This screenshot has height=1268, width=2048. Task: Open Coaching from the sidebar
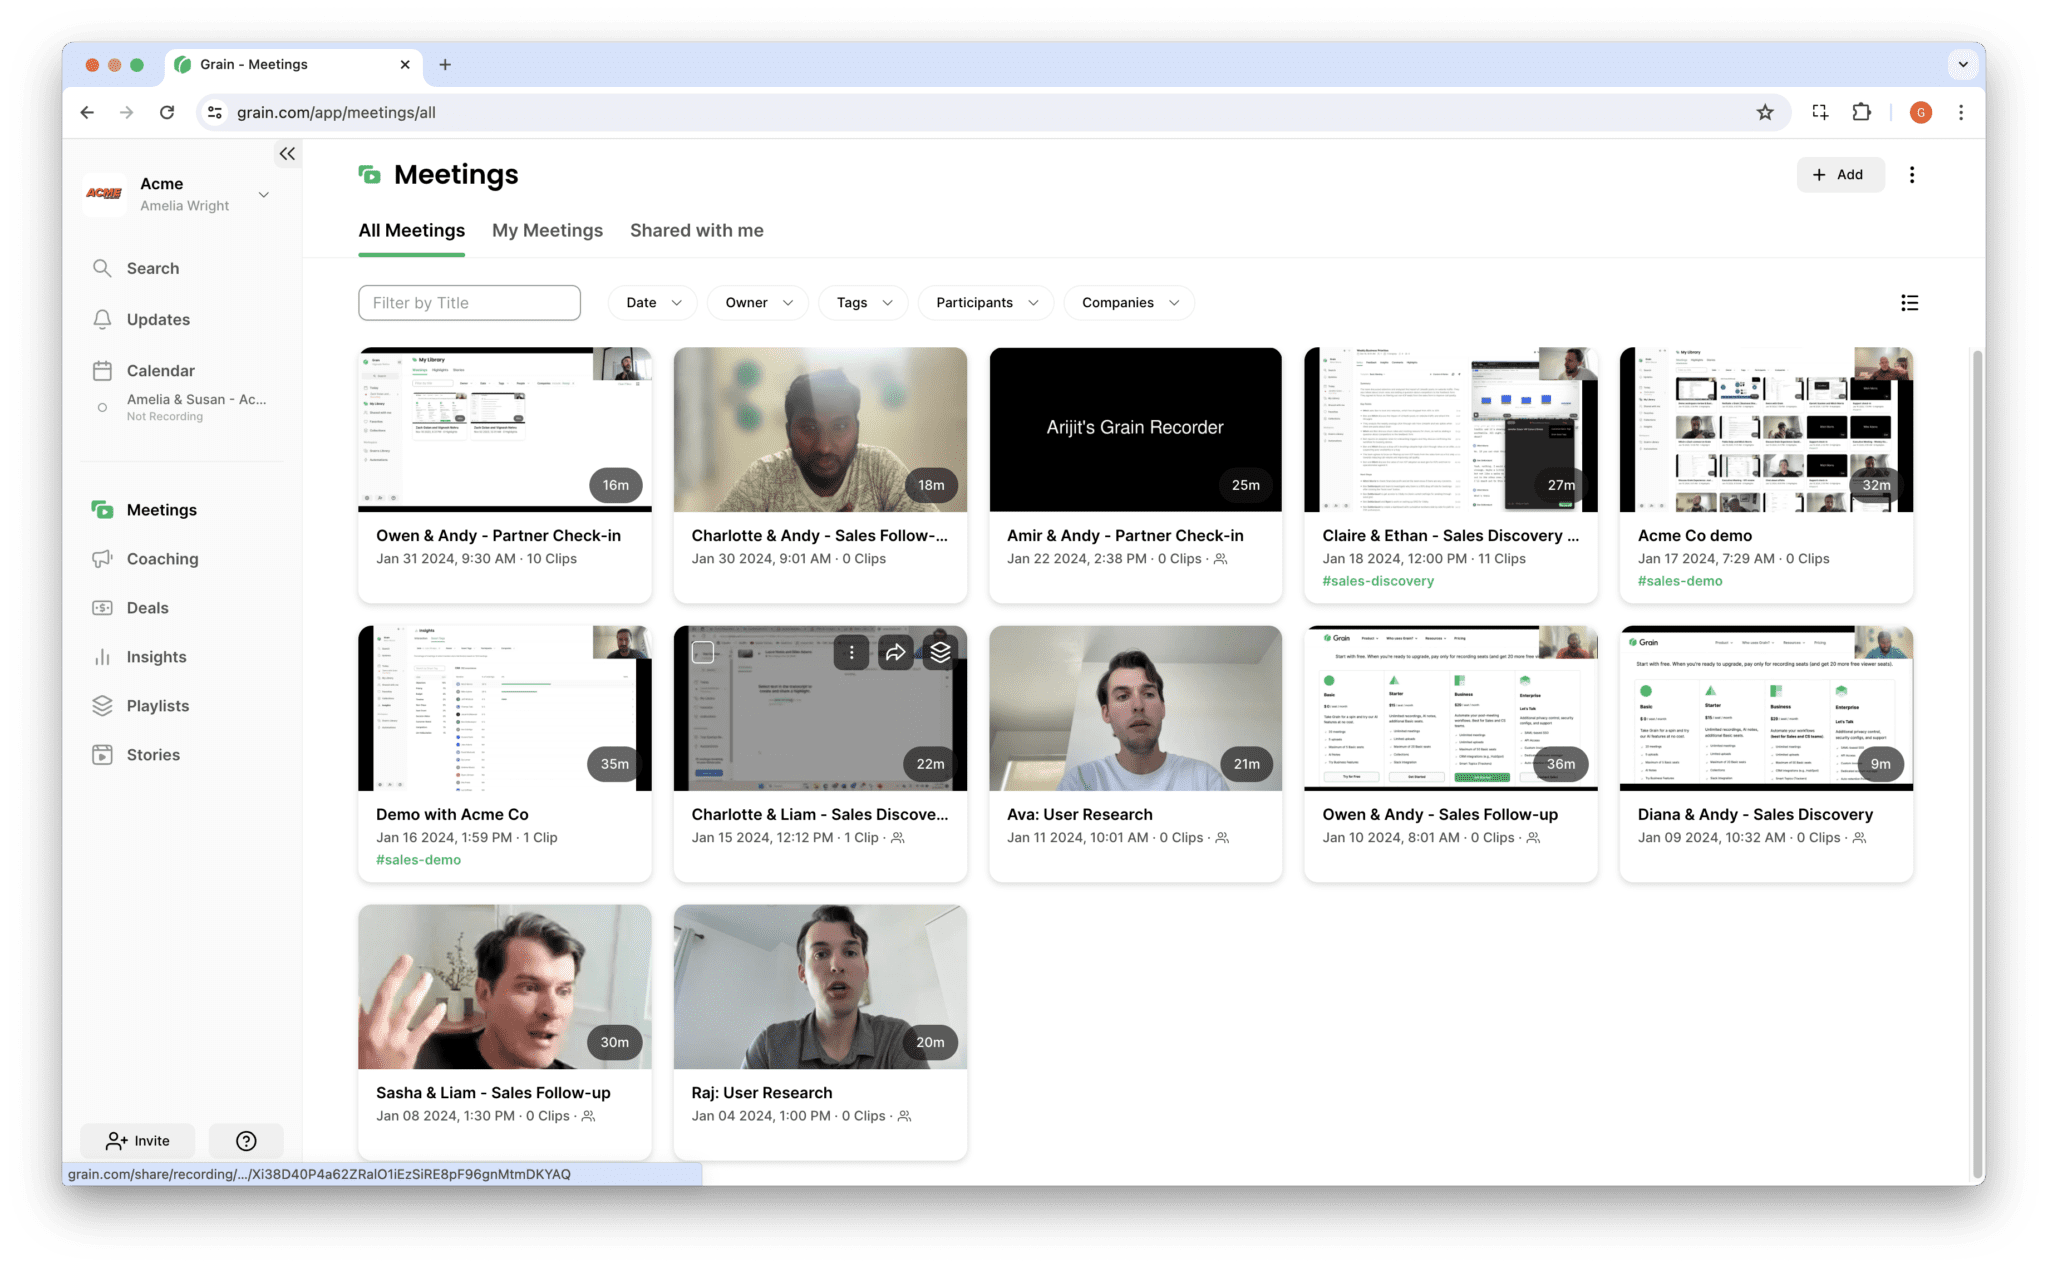point(161,559)
